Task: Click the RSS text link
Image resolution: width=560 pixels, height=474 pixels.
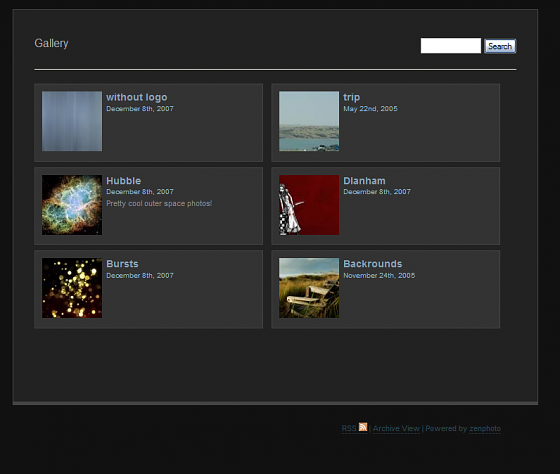Action: click(x=349, y=429)
